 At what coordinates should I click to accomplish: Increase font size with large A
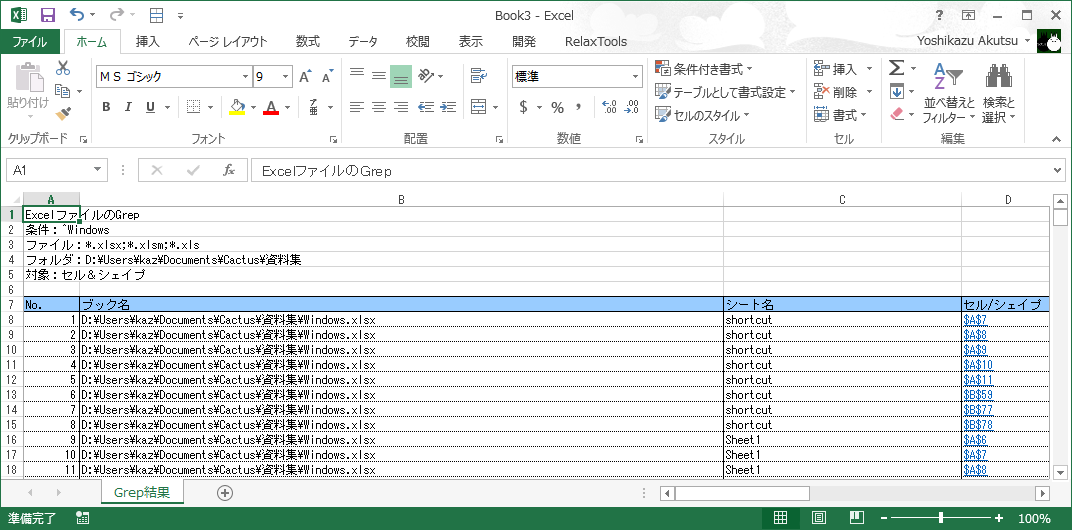[x=305, y=77]
